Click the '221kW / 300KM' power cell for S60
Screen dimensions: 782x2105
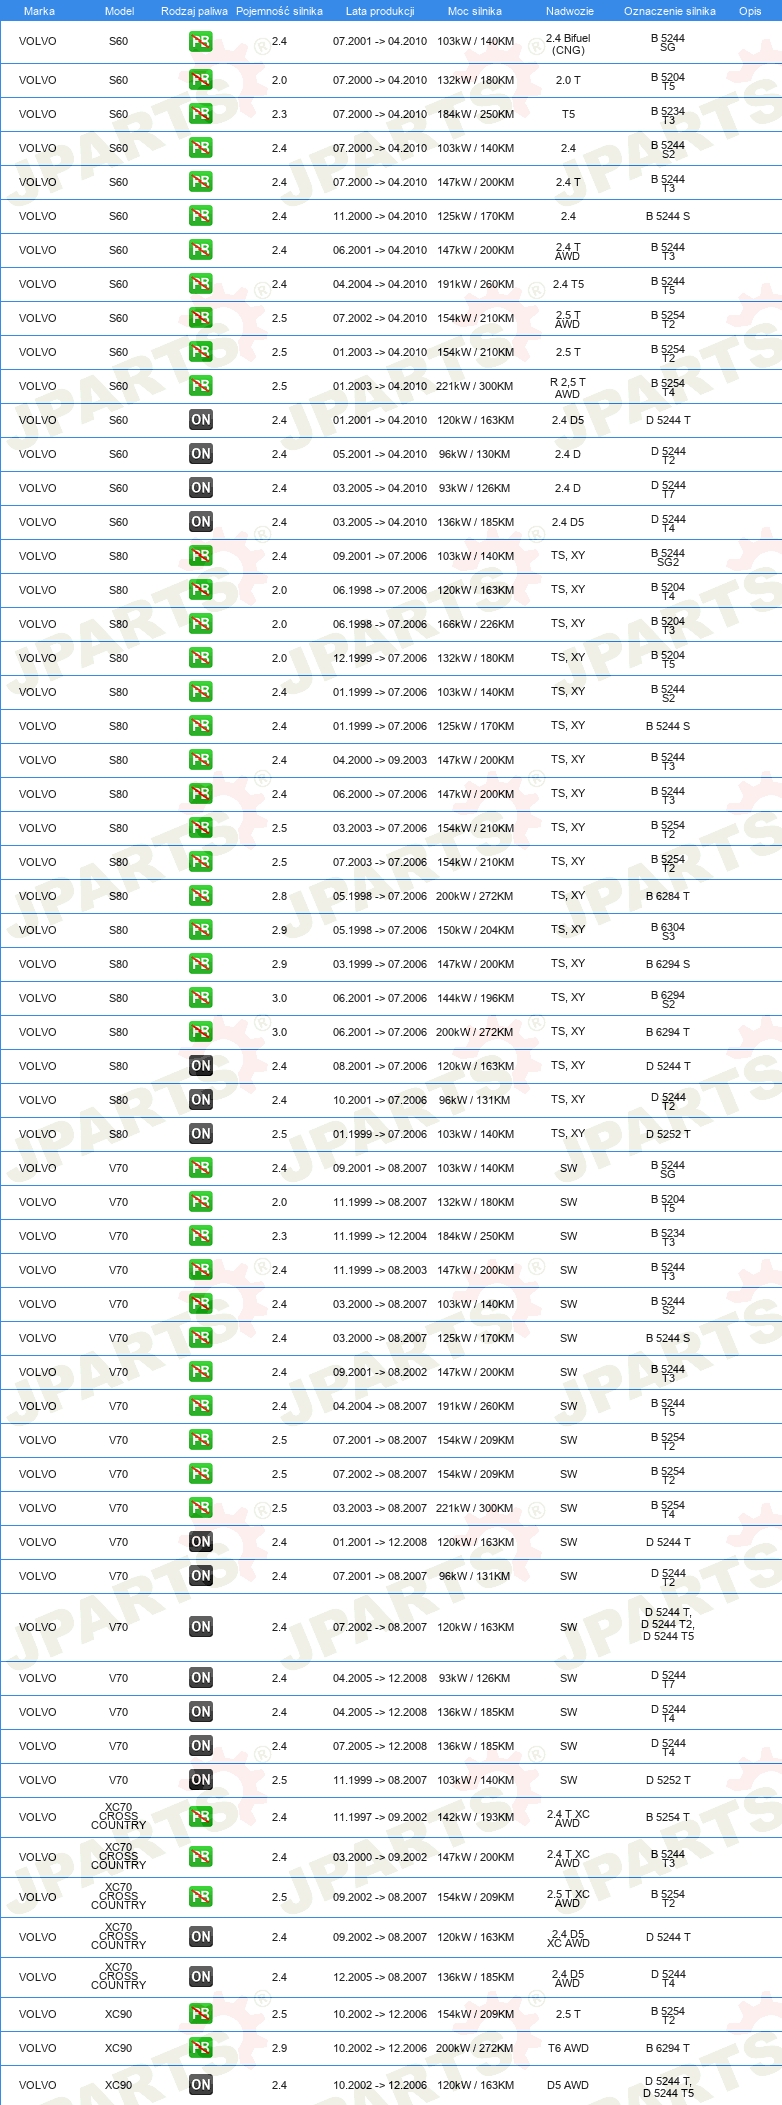pos(475,386)
